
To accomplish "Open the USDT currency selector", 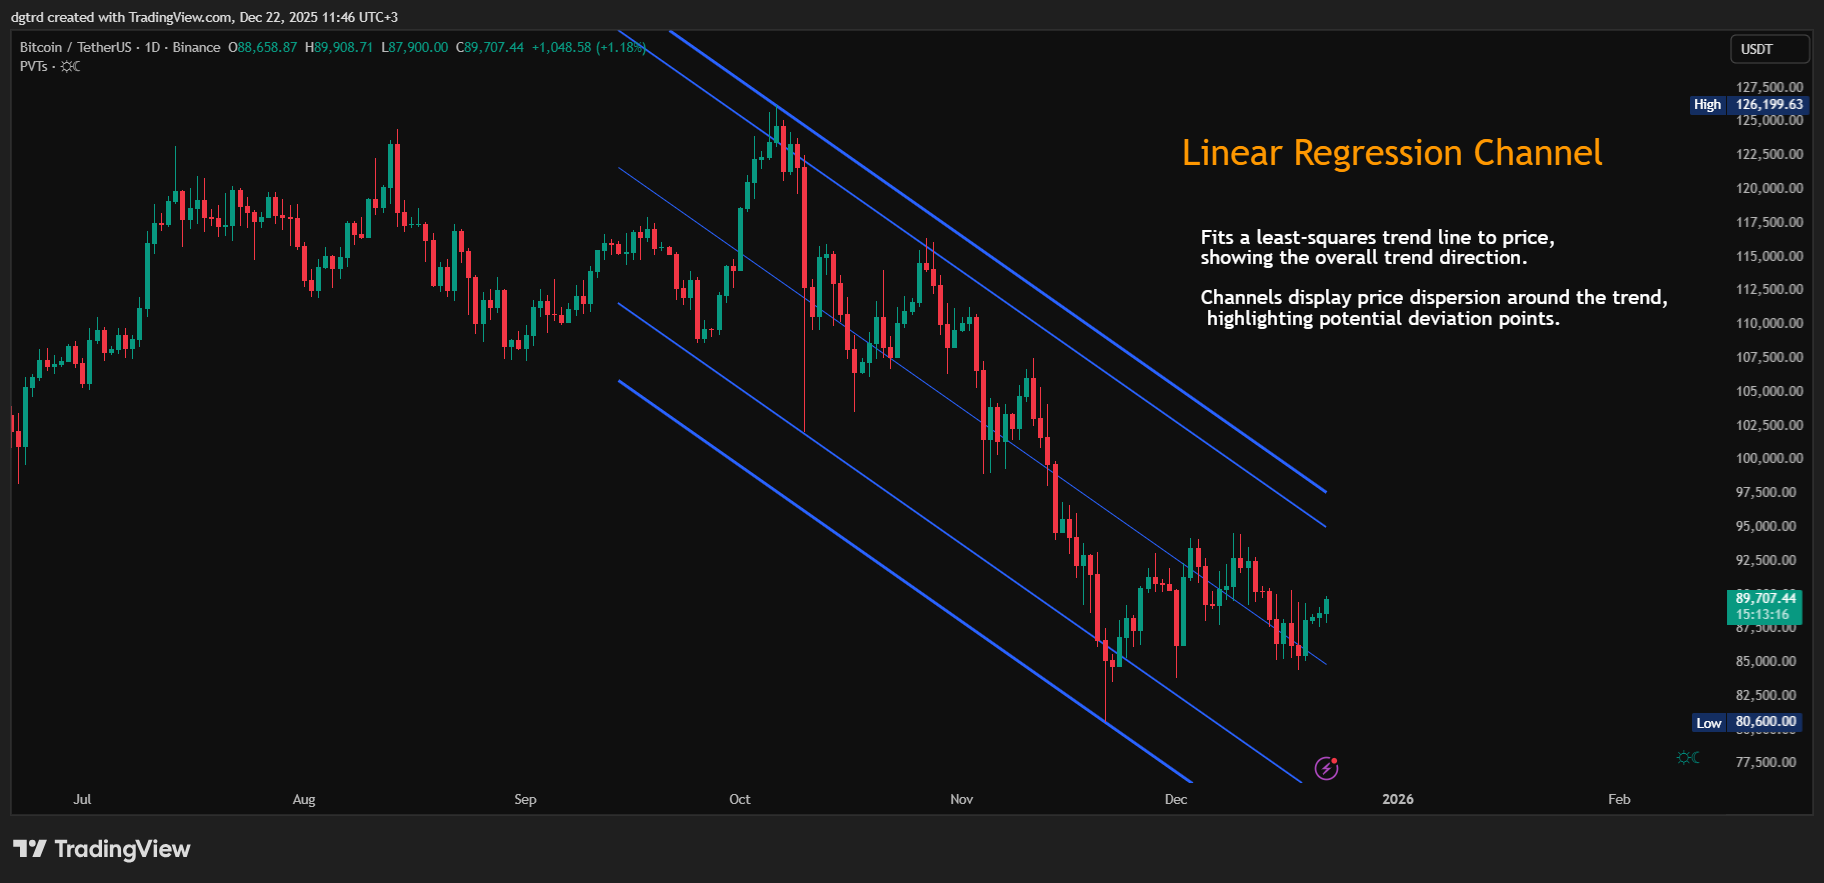I will (x=1770, y=49).
